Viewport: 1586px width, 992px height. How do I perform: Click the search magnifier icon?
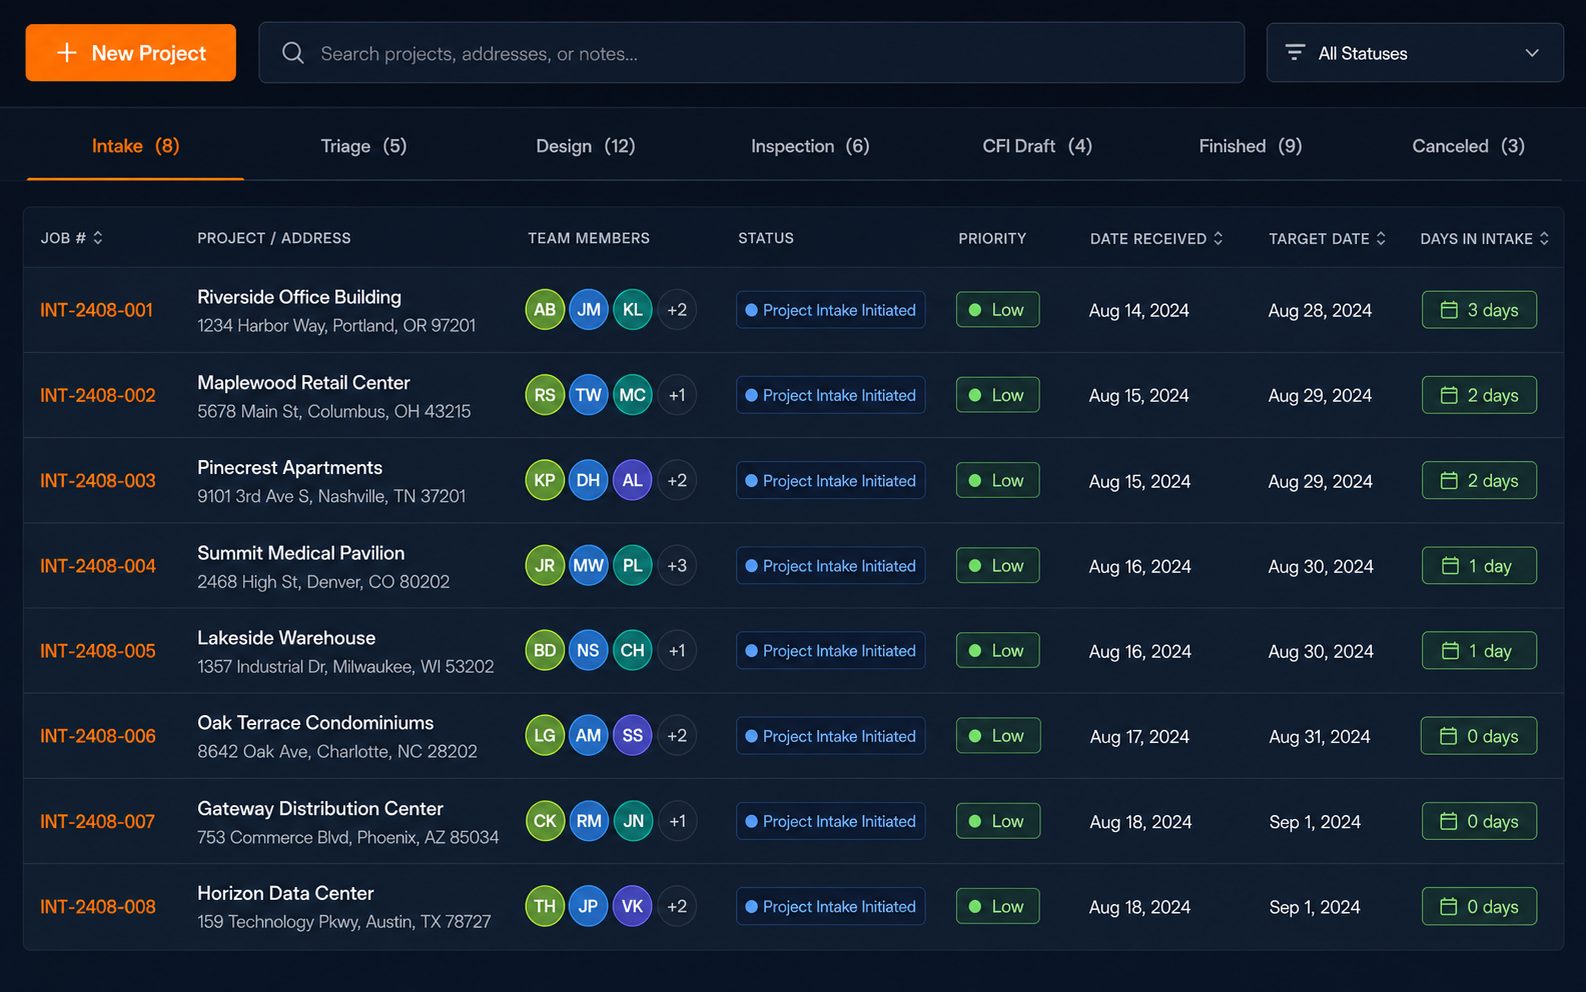pyautogui.click(x=292, y=53)
